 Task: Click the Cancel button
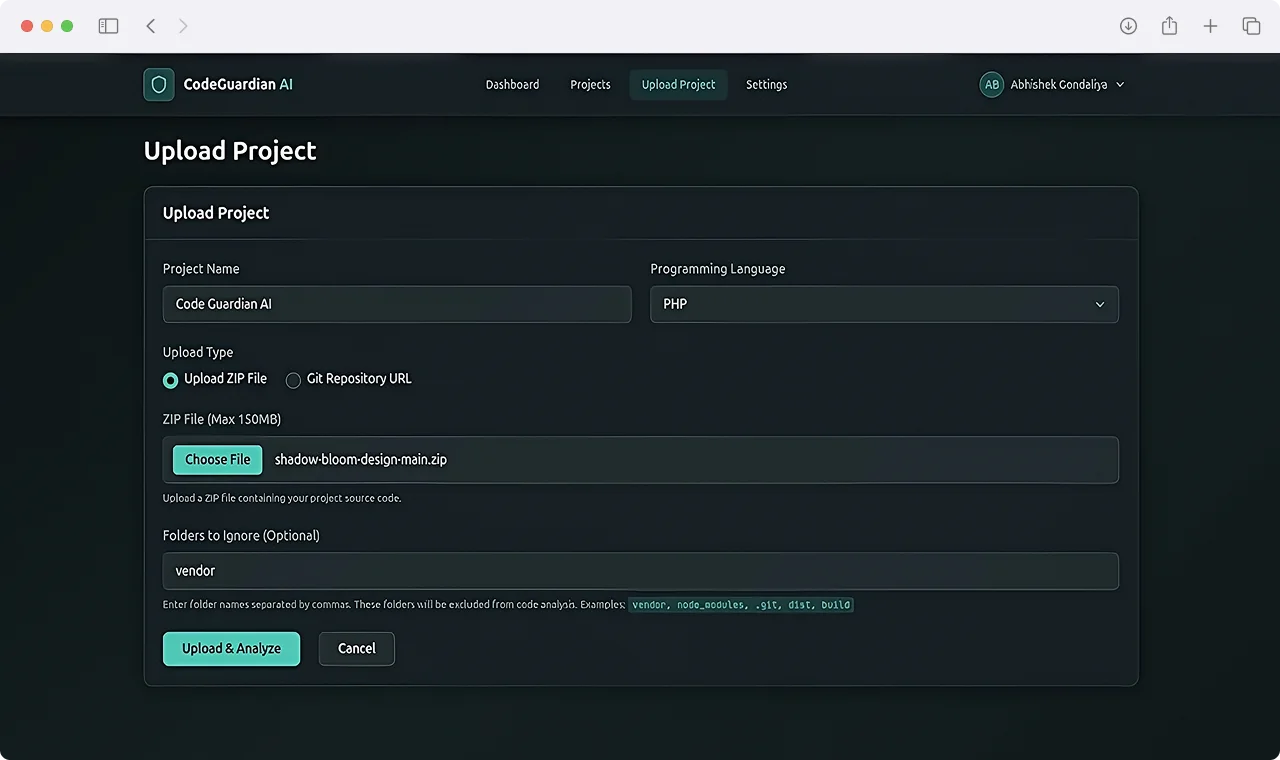tap(357, 649)
